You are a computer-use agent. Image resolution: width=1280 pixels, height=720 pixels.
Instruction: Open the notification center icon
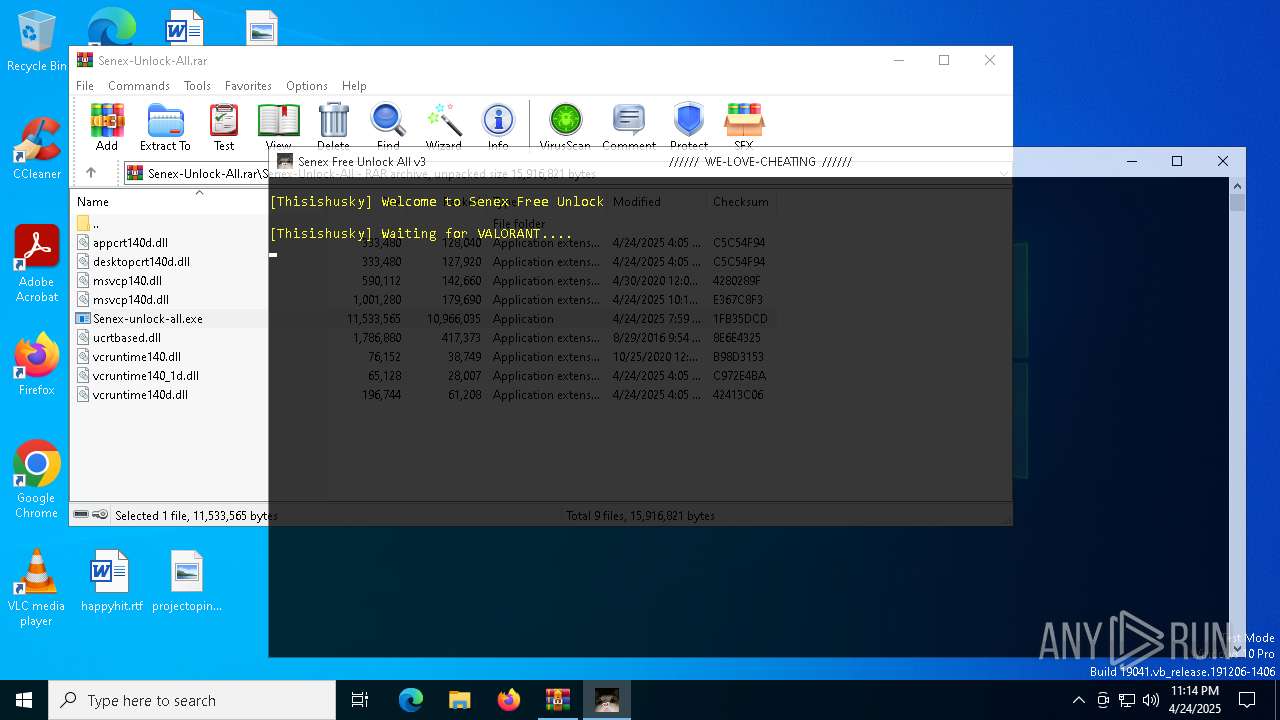point(1247,700)
